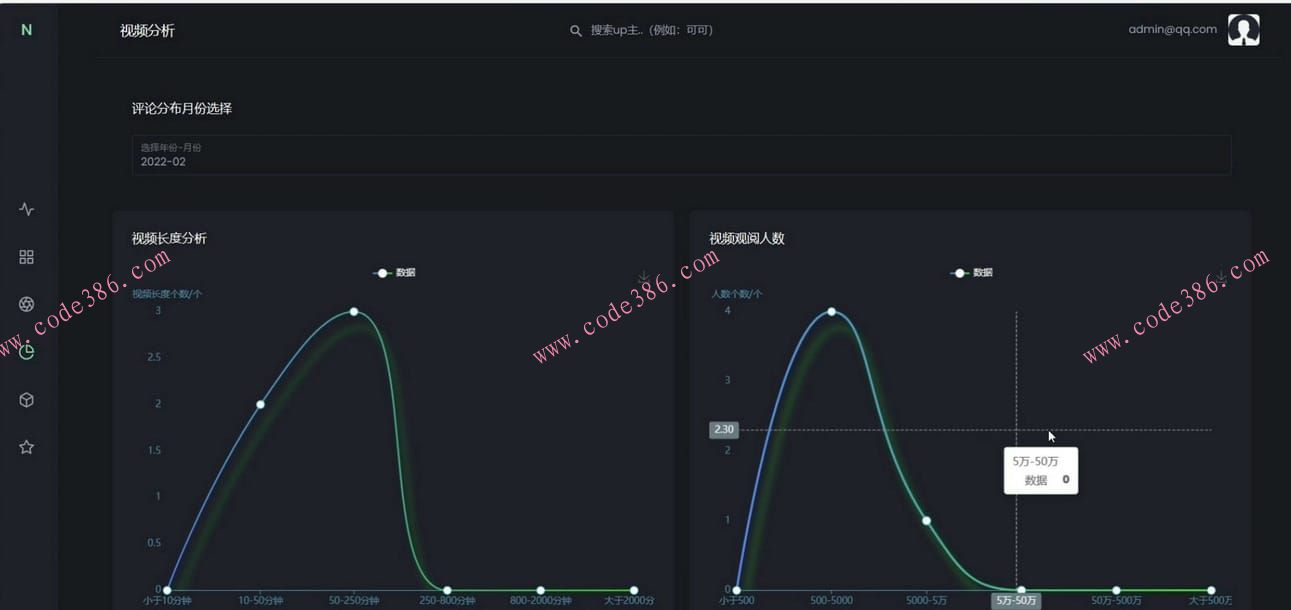
Task: Open the user avatar in top right
Action: tap(1243, 30)
